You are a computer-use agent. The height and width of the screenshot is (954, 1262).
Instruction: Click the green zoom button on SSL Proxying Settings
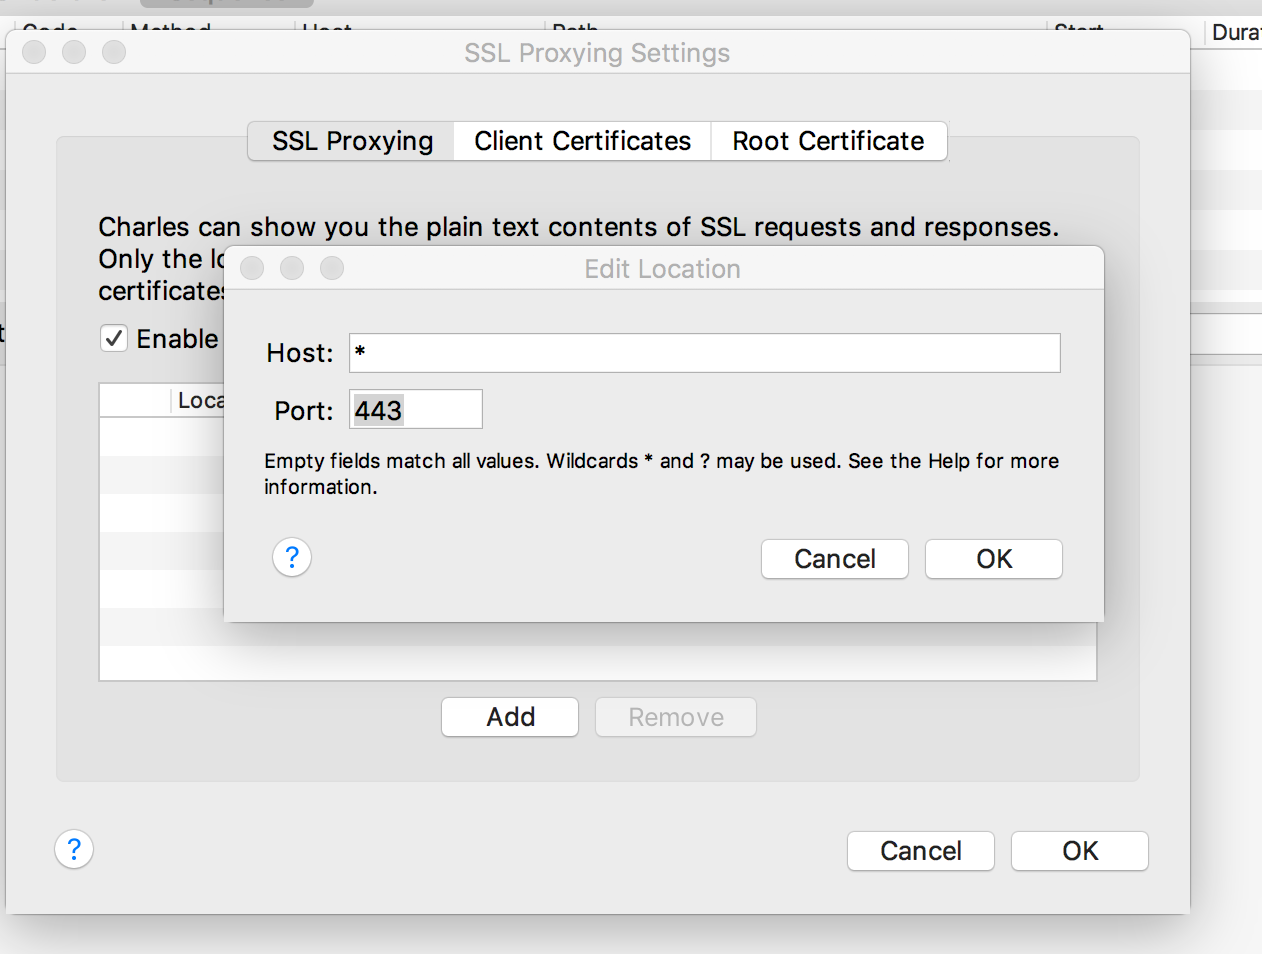[113, 52]
